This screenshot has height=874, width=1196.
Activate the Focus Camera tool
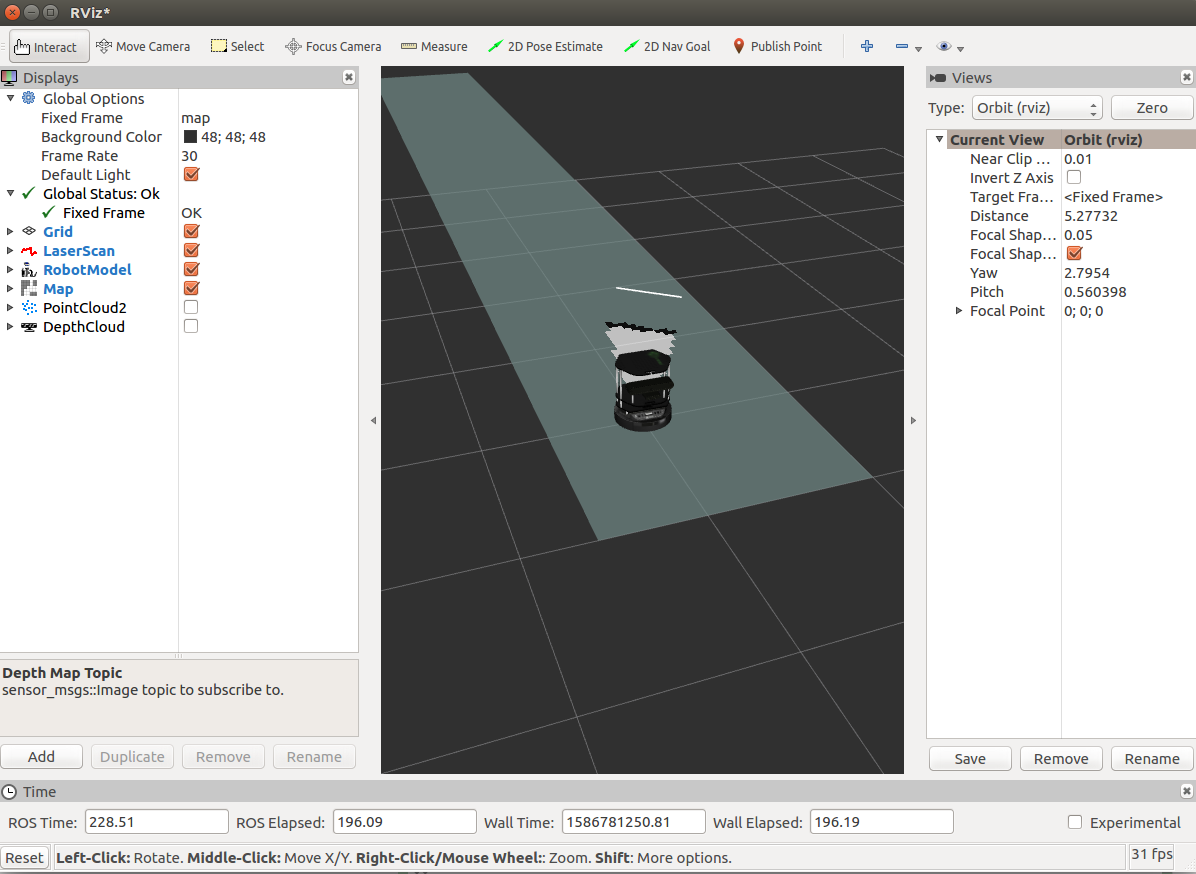tap(333, 46)
